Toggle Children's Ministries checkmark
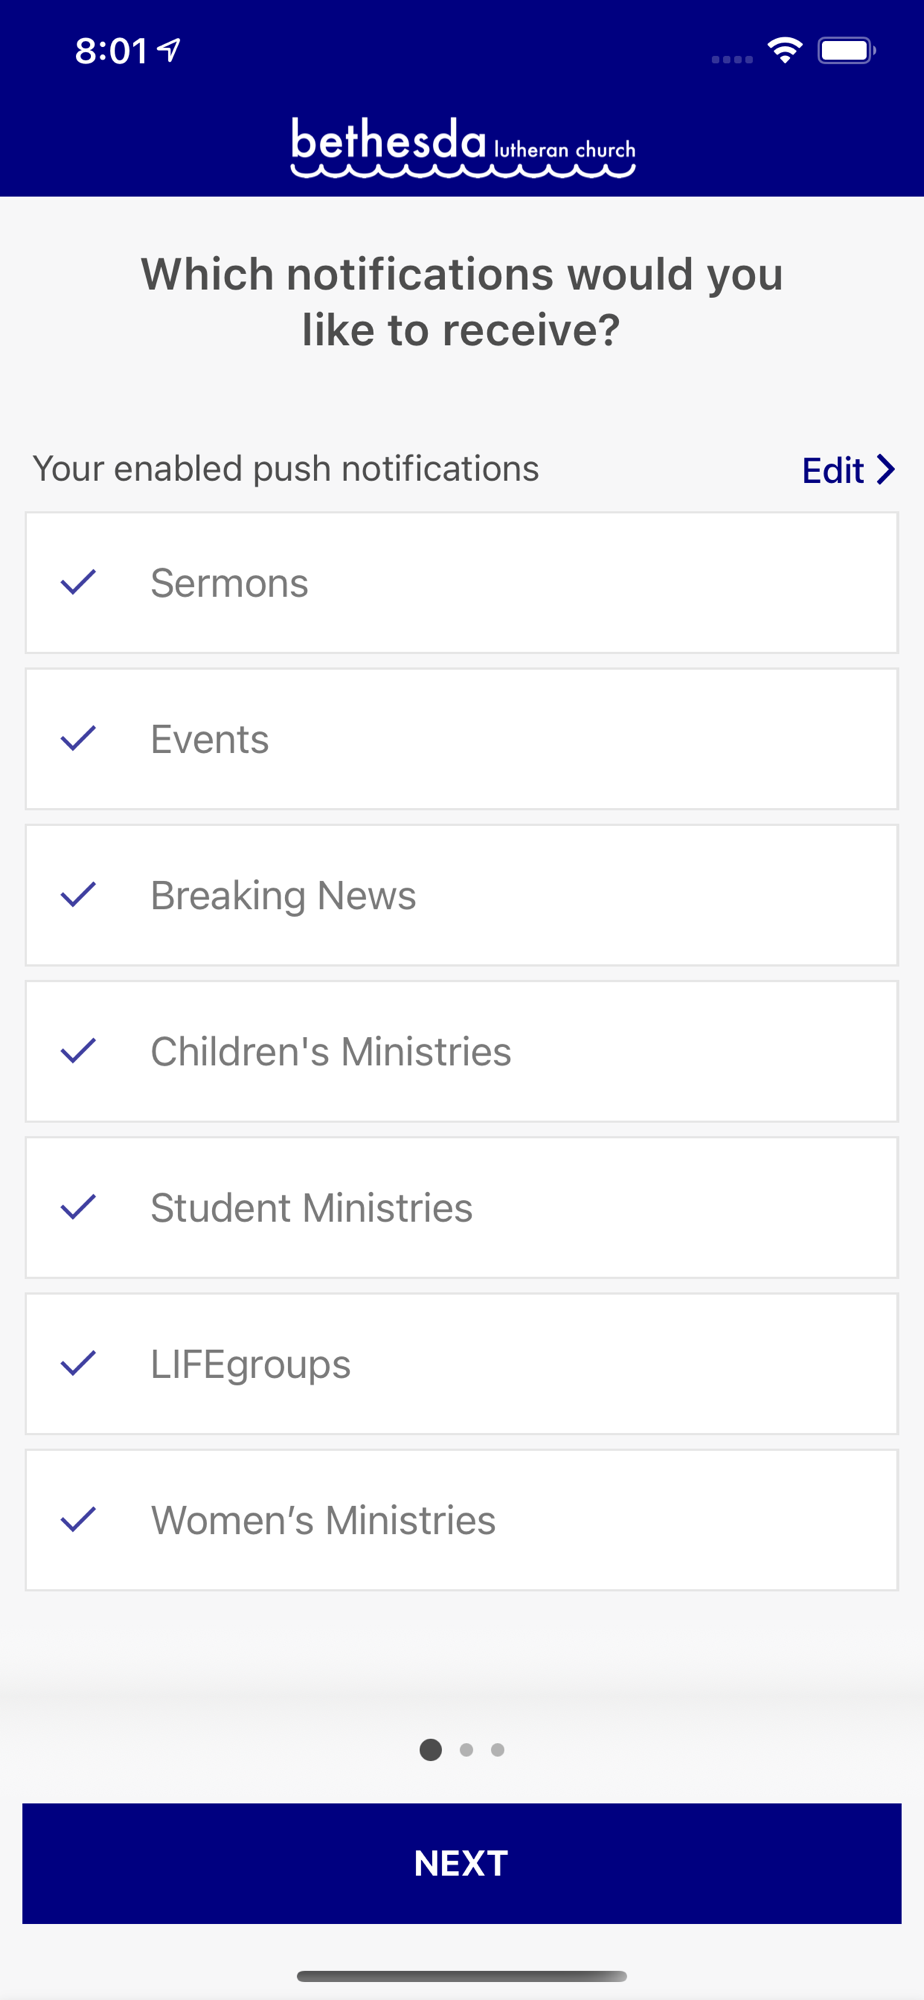The image size is (924, 2000). pos(78,1051)
